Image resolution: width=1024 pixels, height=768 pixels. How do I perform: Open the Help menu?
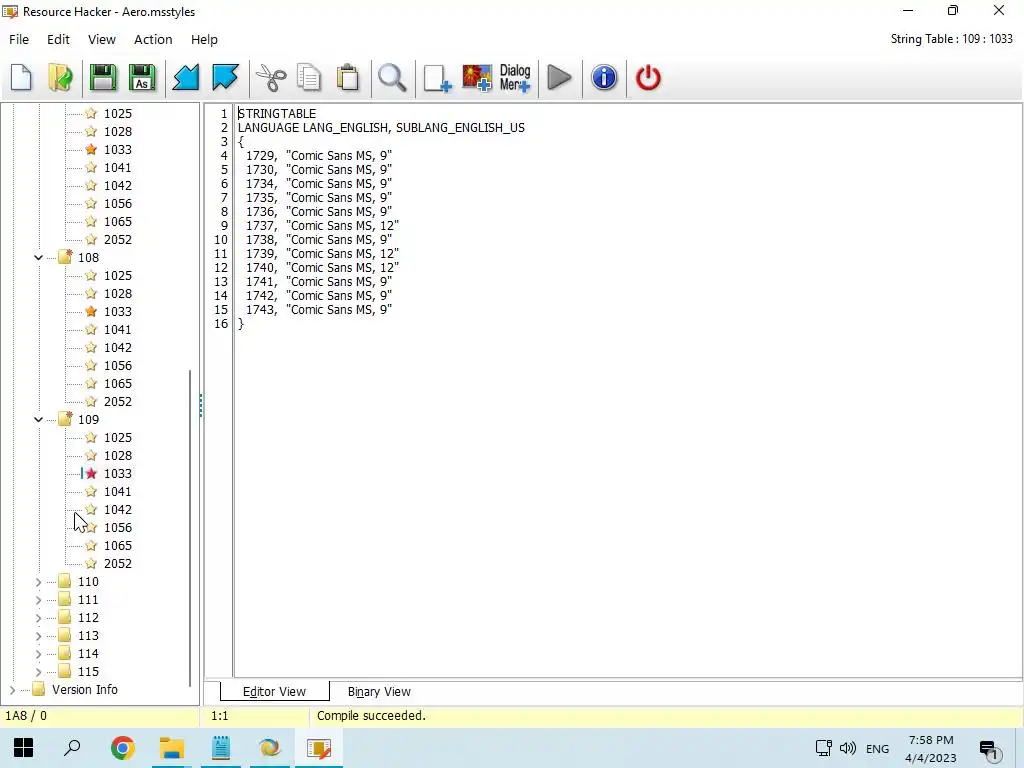[x=204, y=39]
